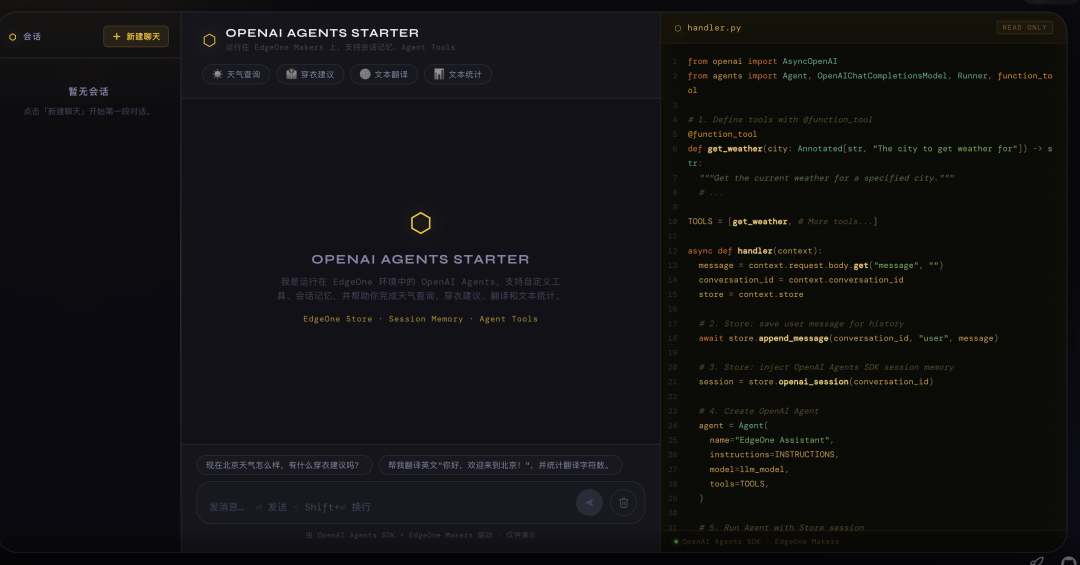Click the await store.append_message line
1080x565 pixels.
coord(849,338)
